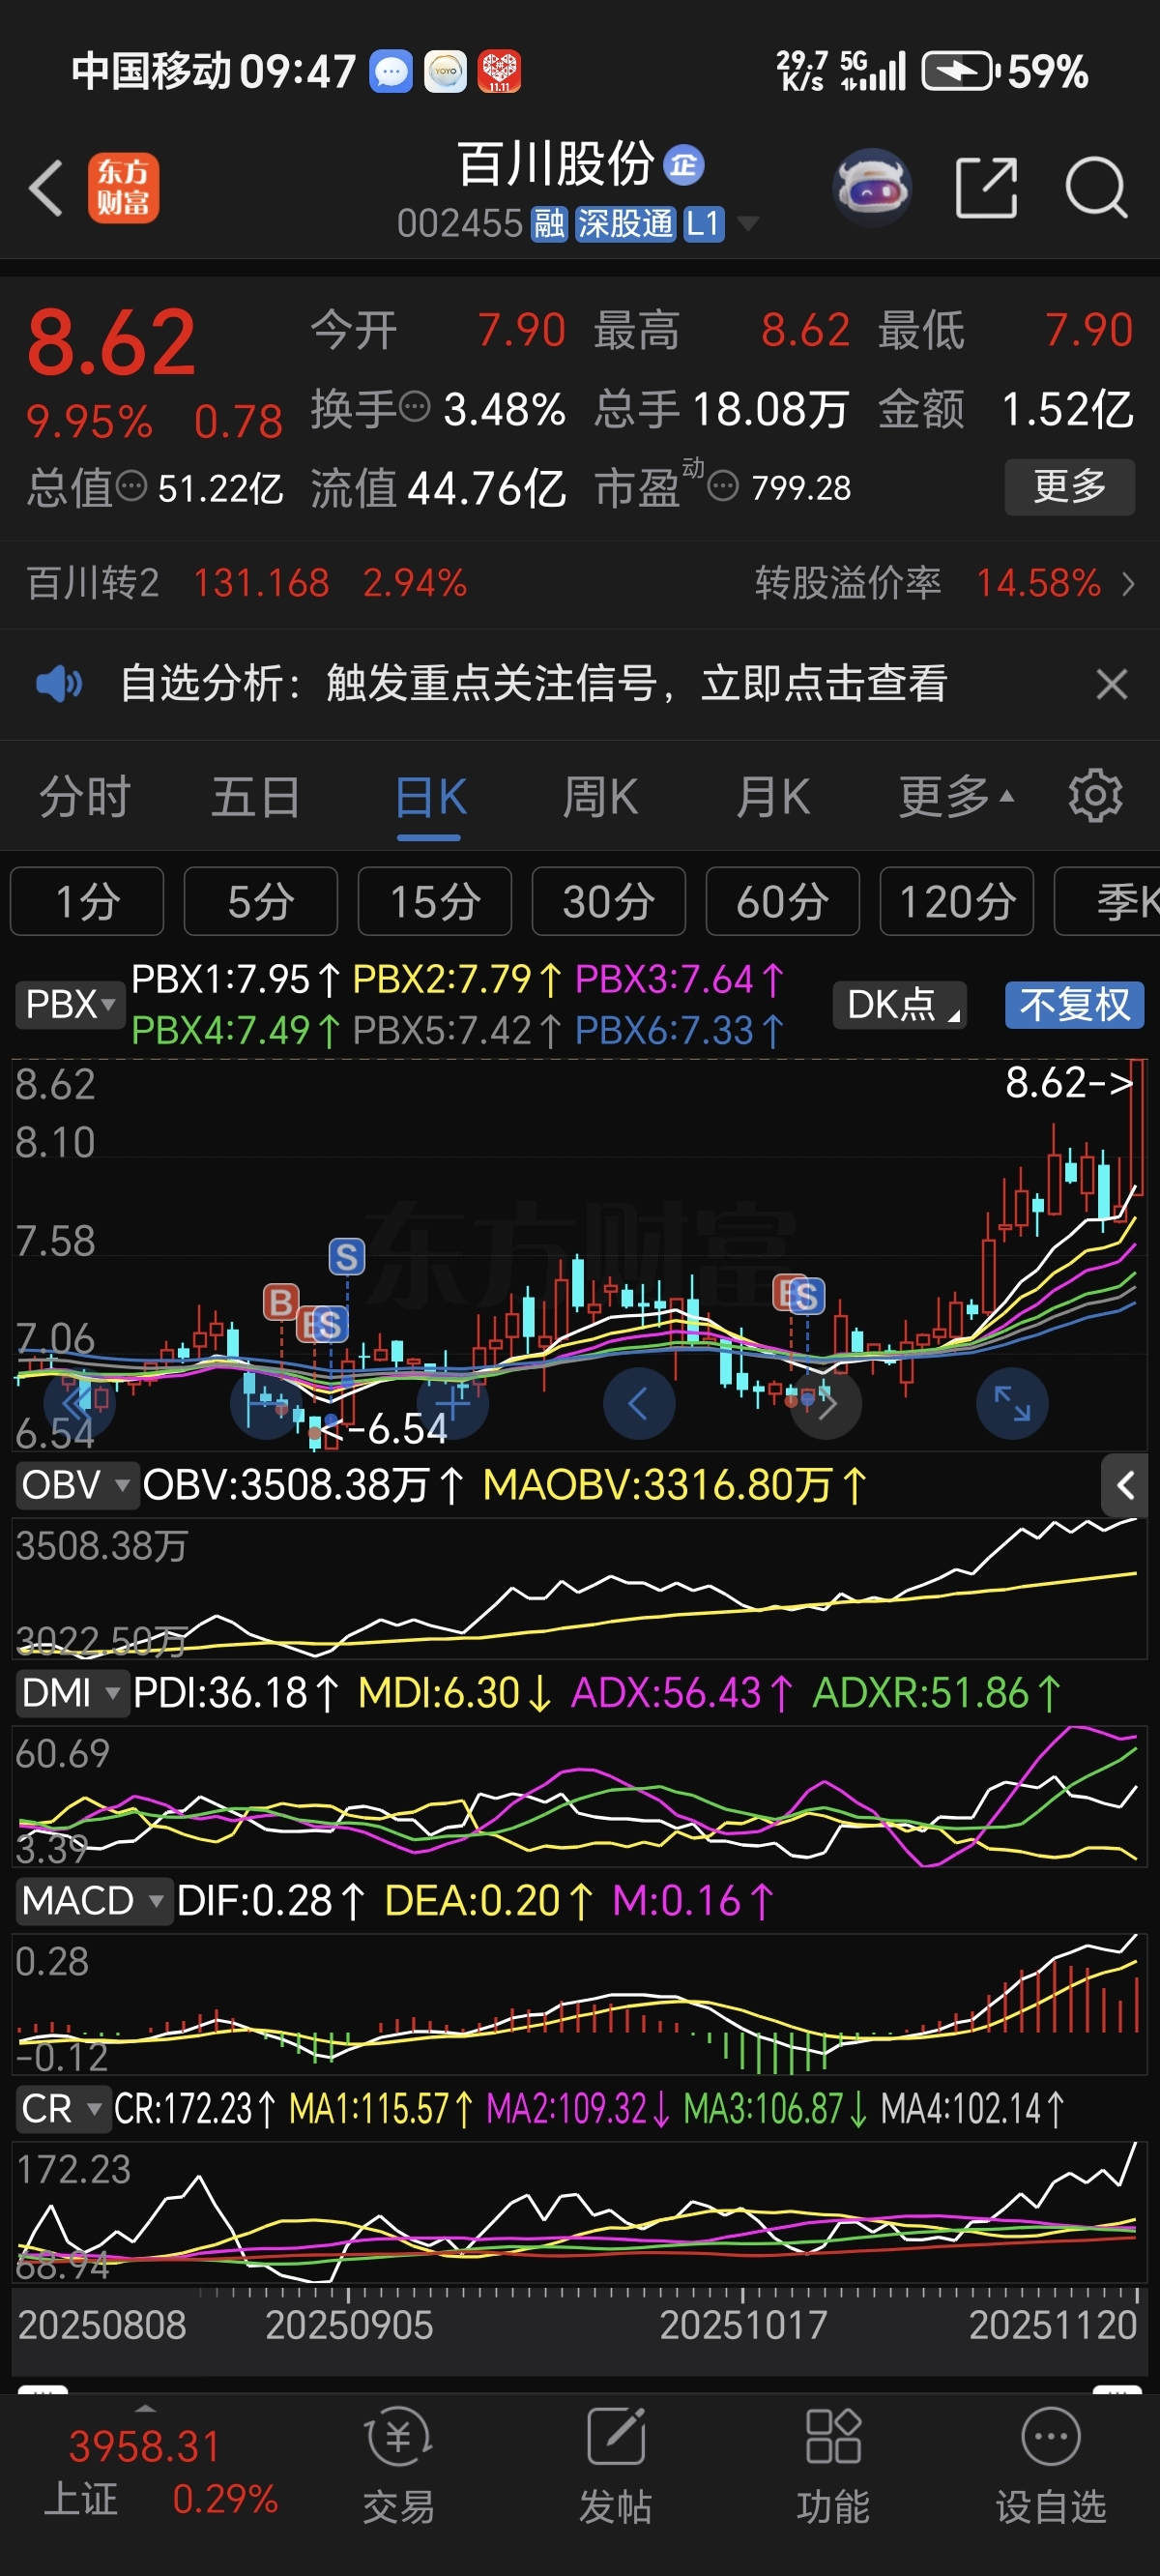The width and height of the screenshot is (1160, 2576).
Task: Select the 日K tab
Action: [x=430, y=797]
